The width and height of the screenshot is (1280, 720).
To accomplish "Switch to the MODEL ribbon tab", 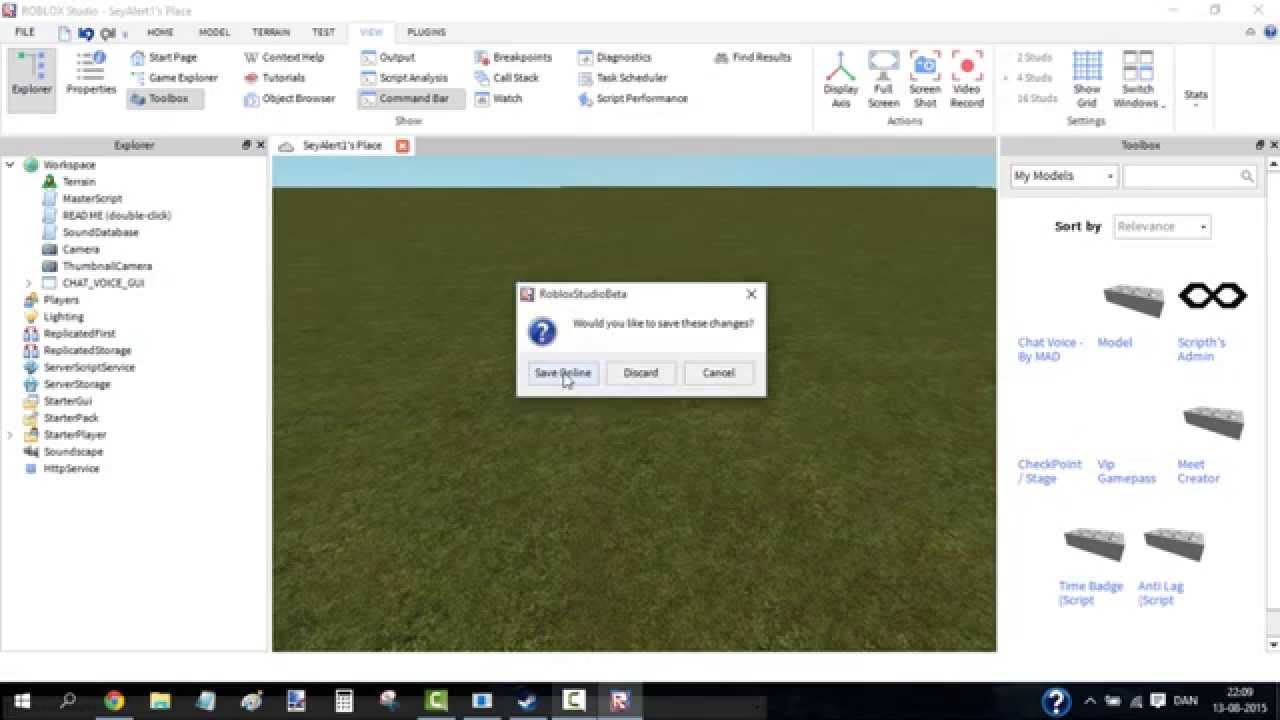I will [214, 32].
